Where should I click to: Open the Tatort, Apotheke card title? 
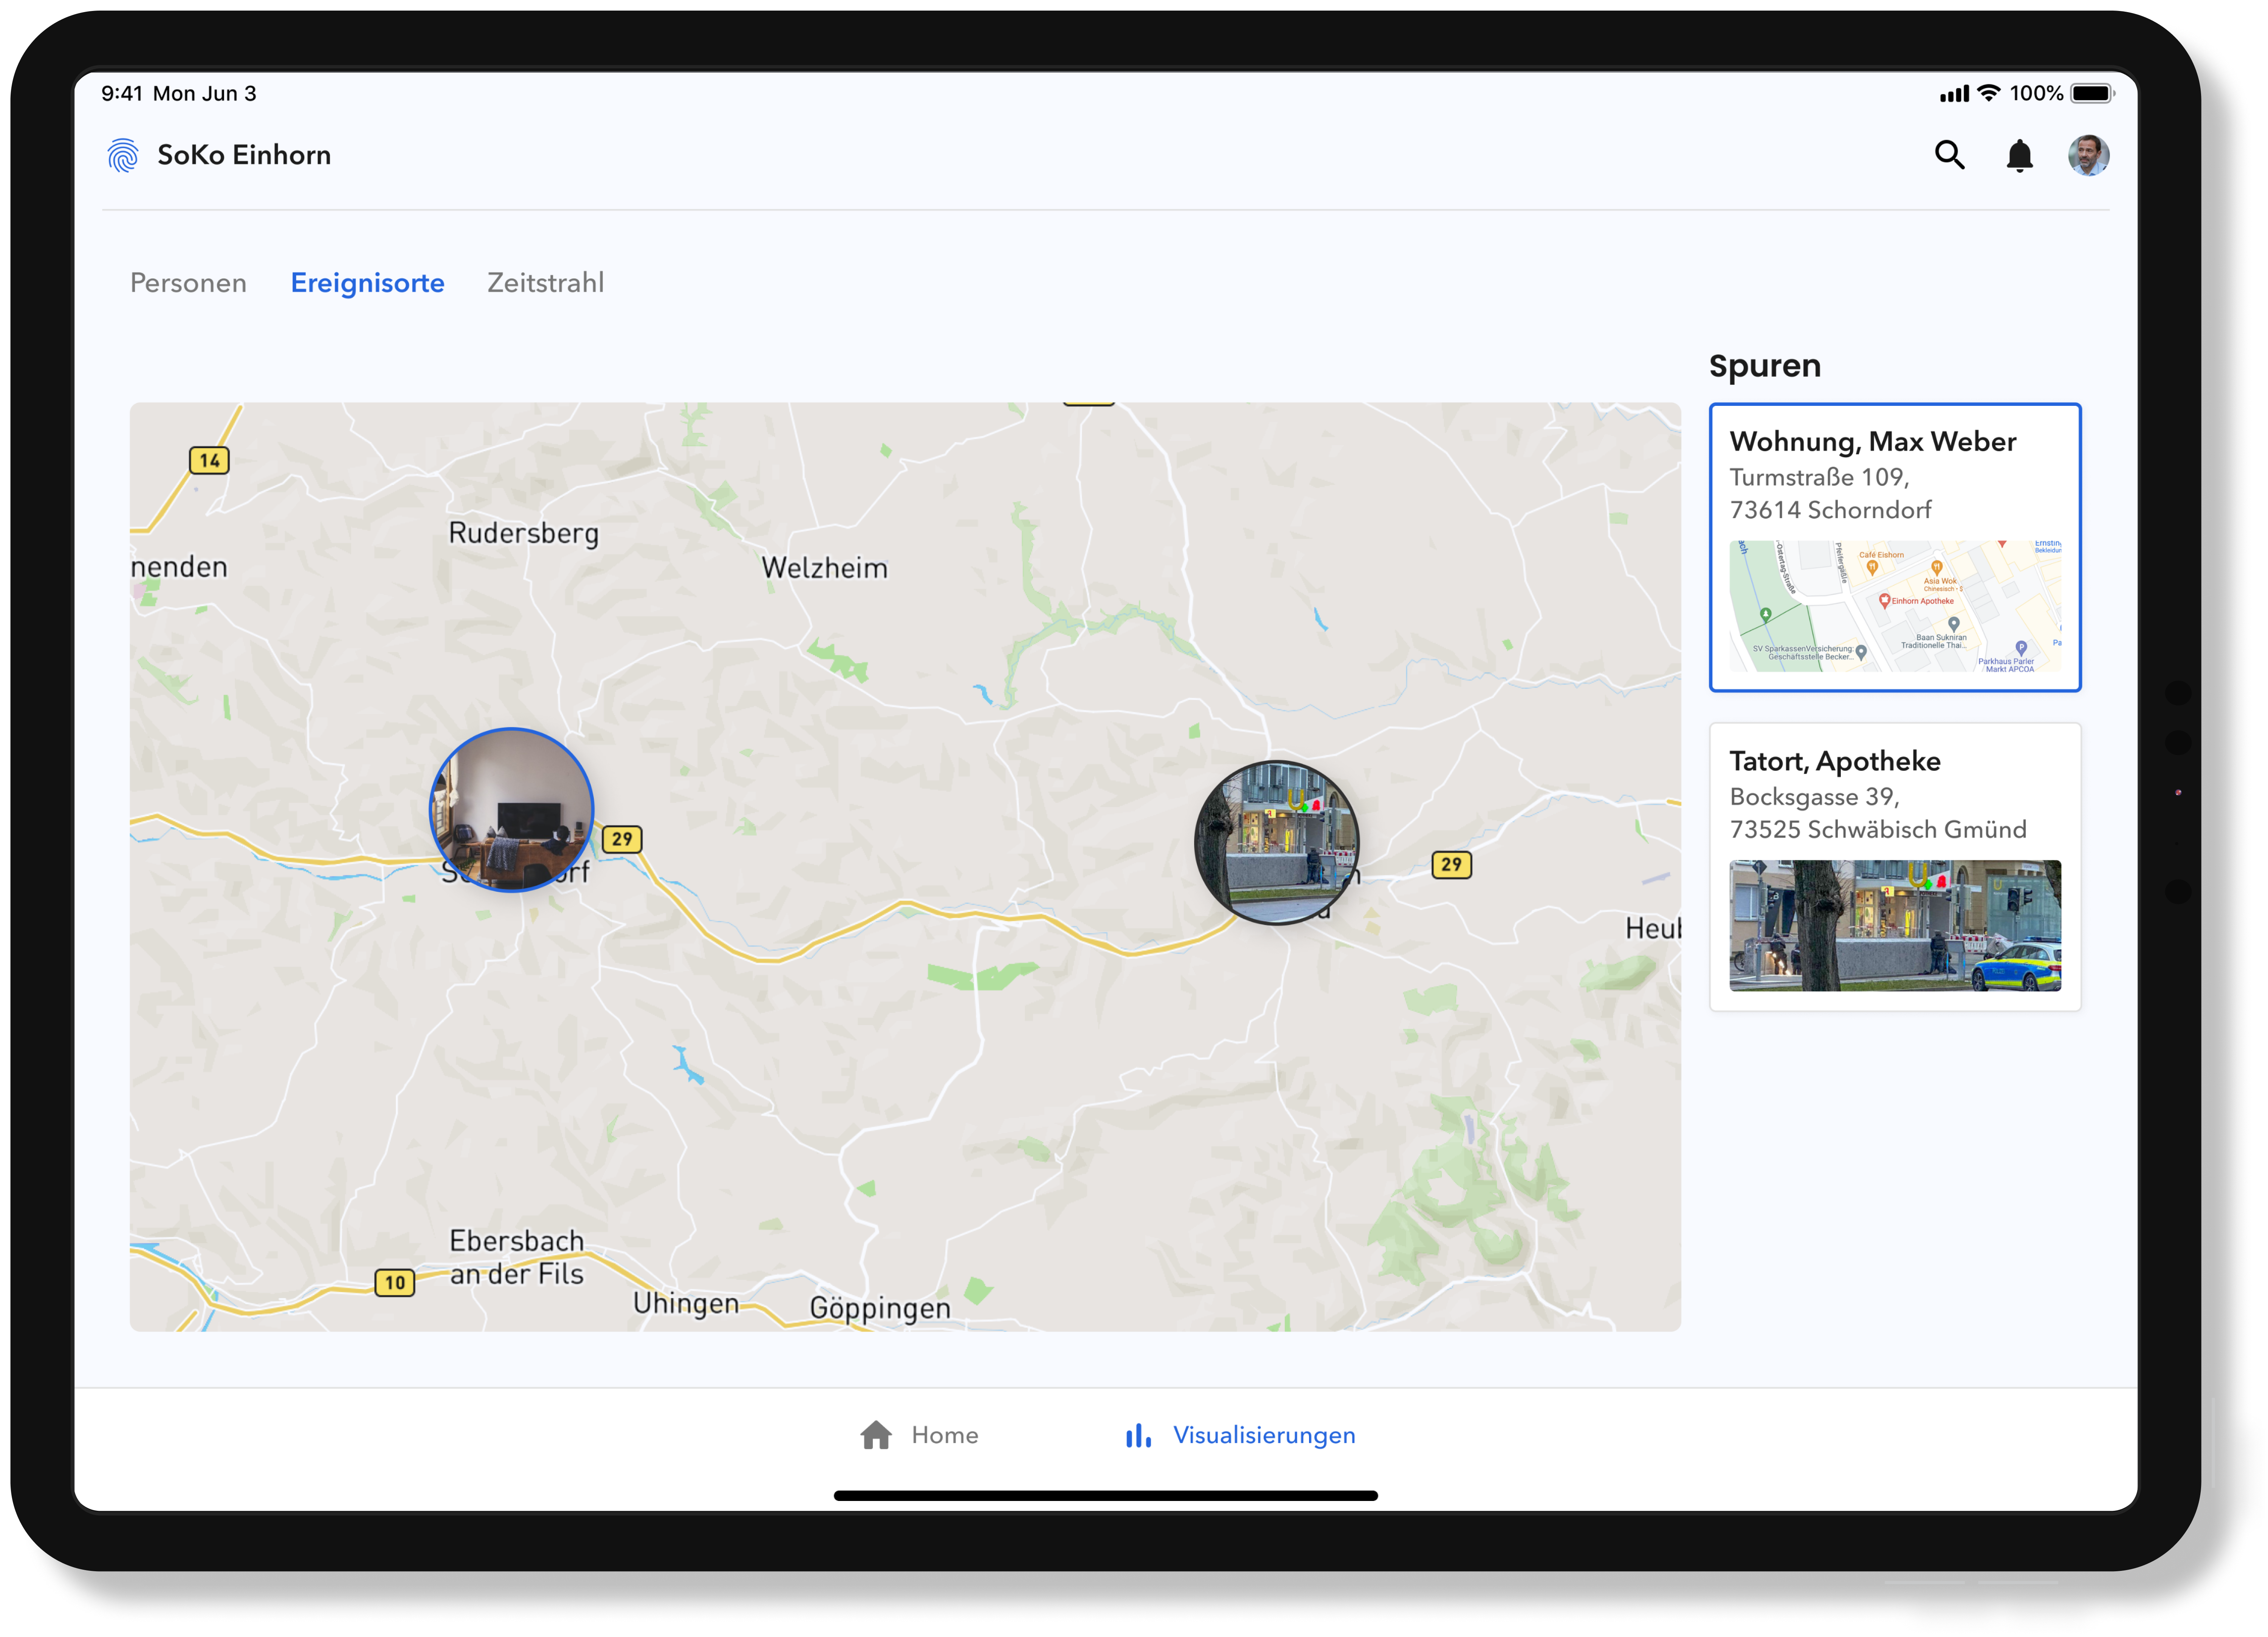point(1835,761)
